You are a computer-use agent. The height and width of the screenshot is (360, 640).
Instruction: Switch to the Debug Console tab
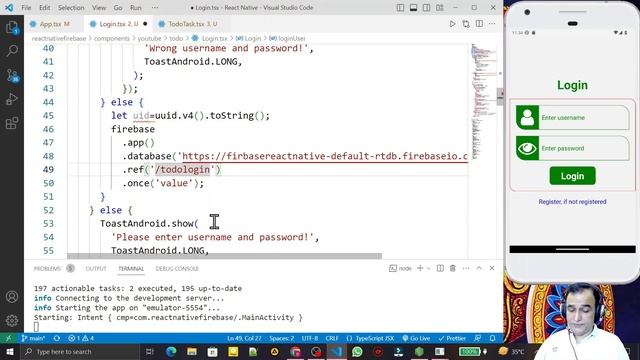[177, 269]
